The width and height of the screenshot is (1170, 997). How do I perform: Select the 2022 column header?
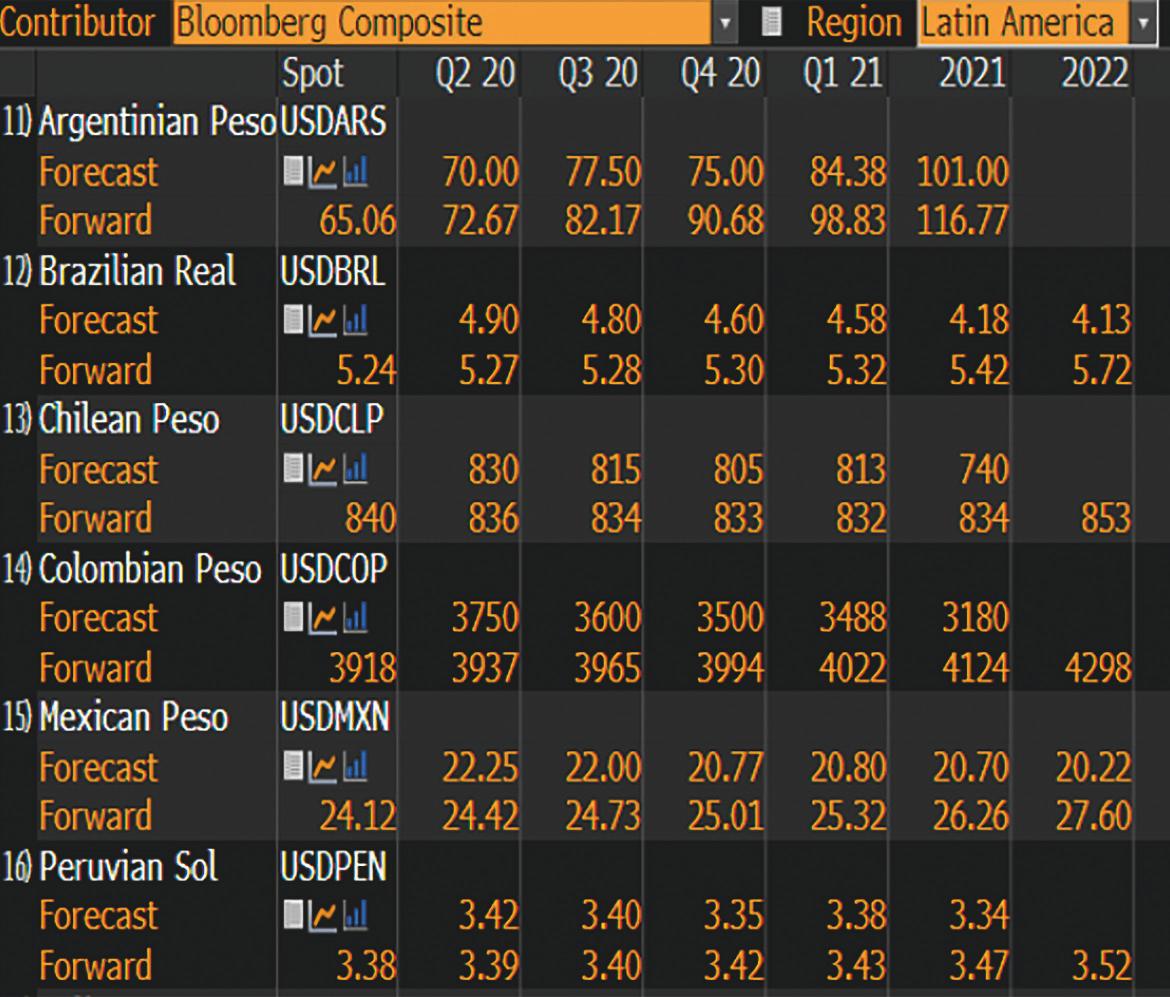pyautogui.click(x=1093, y=74)
